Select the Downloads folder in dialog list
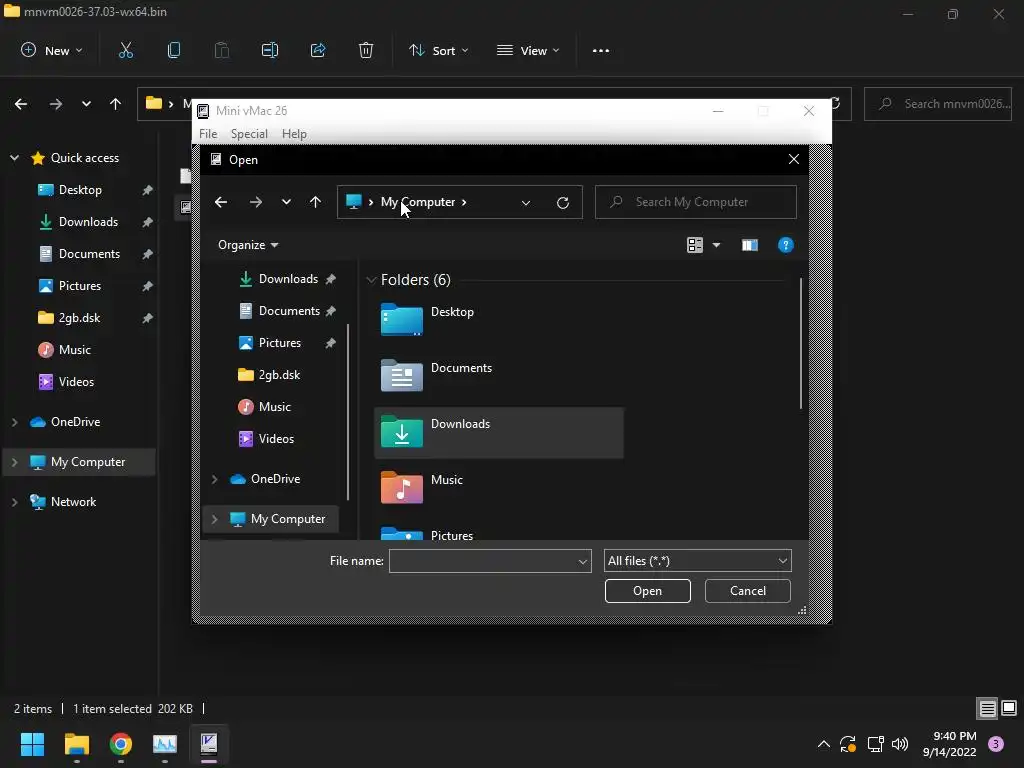The image size is (1024, 768). pos(499,432)
